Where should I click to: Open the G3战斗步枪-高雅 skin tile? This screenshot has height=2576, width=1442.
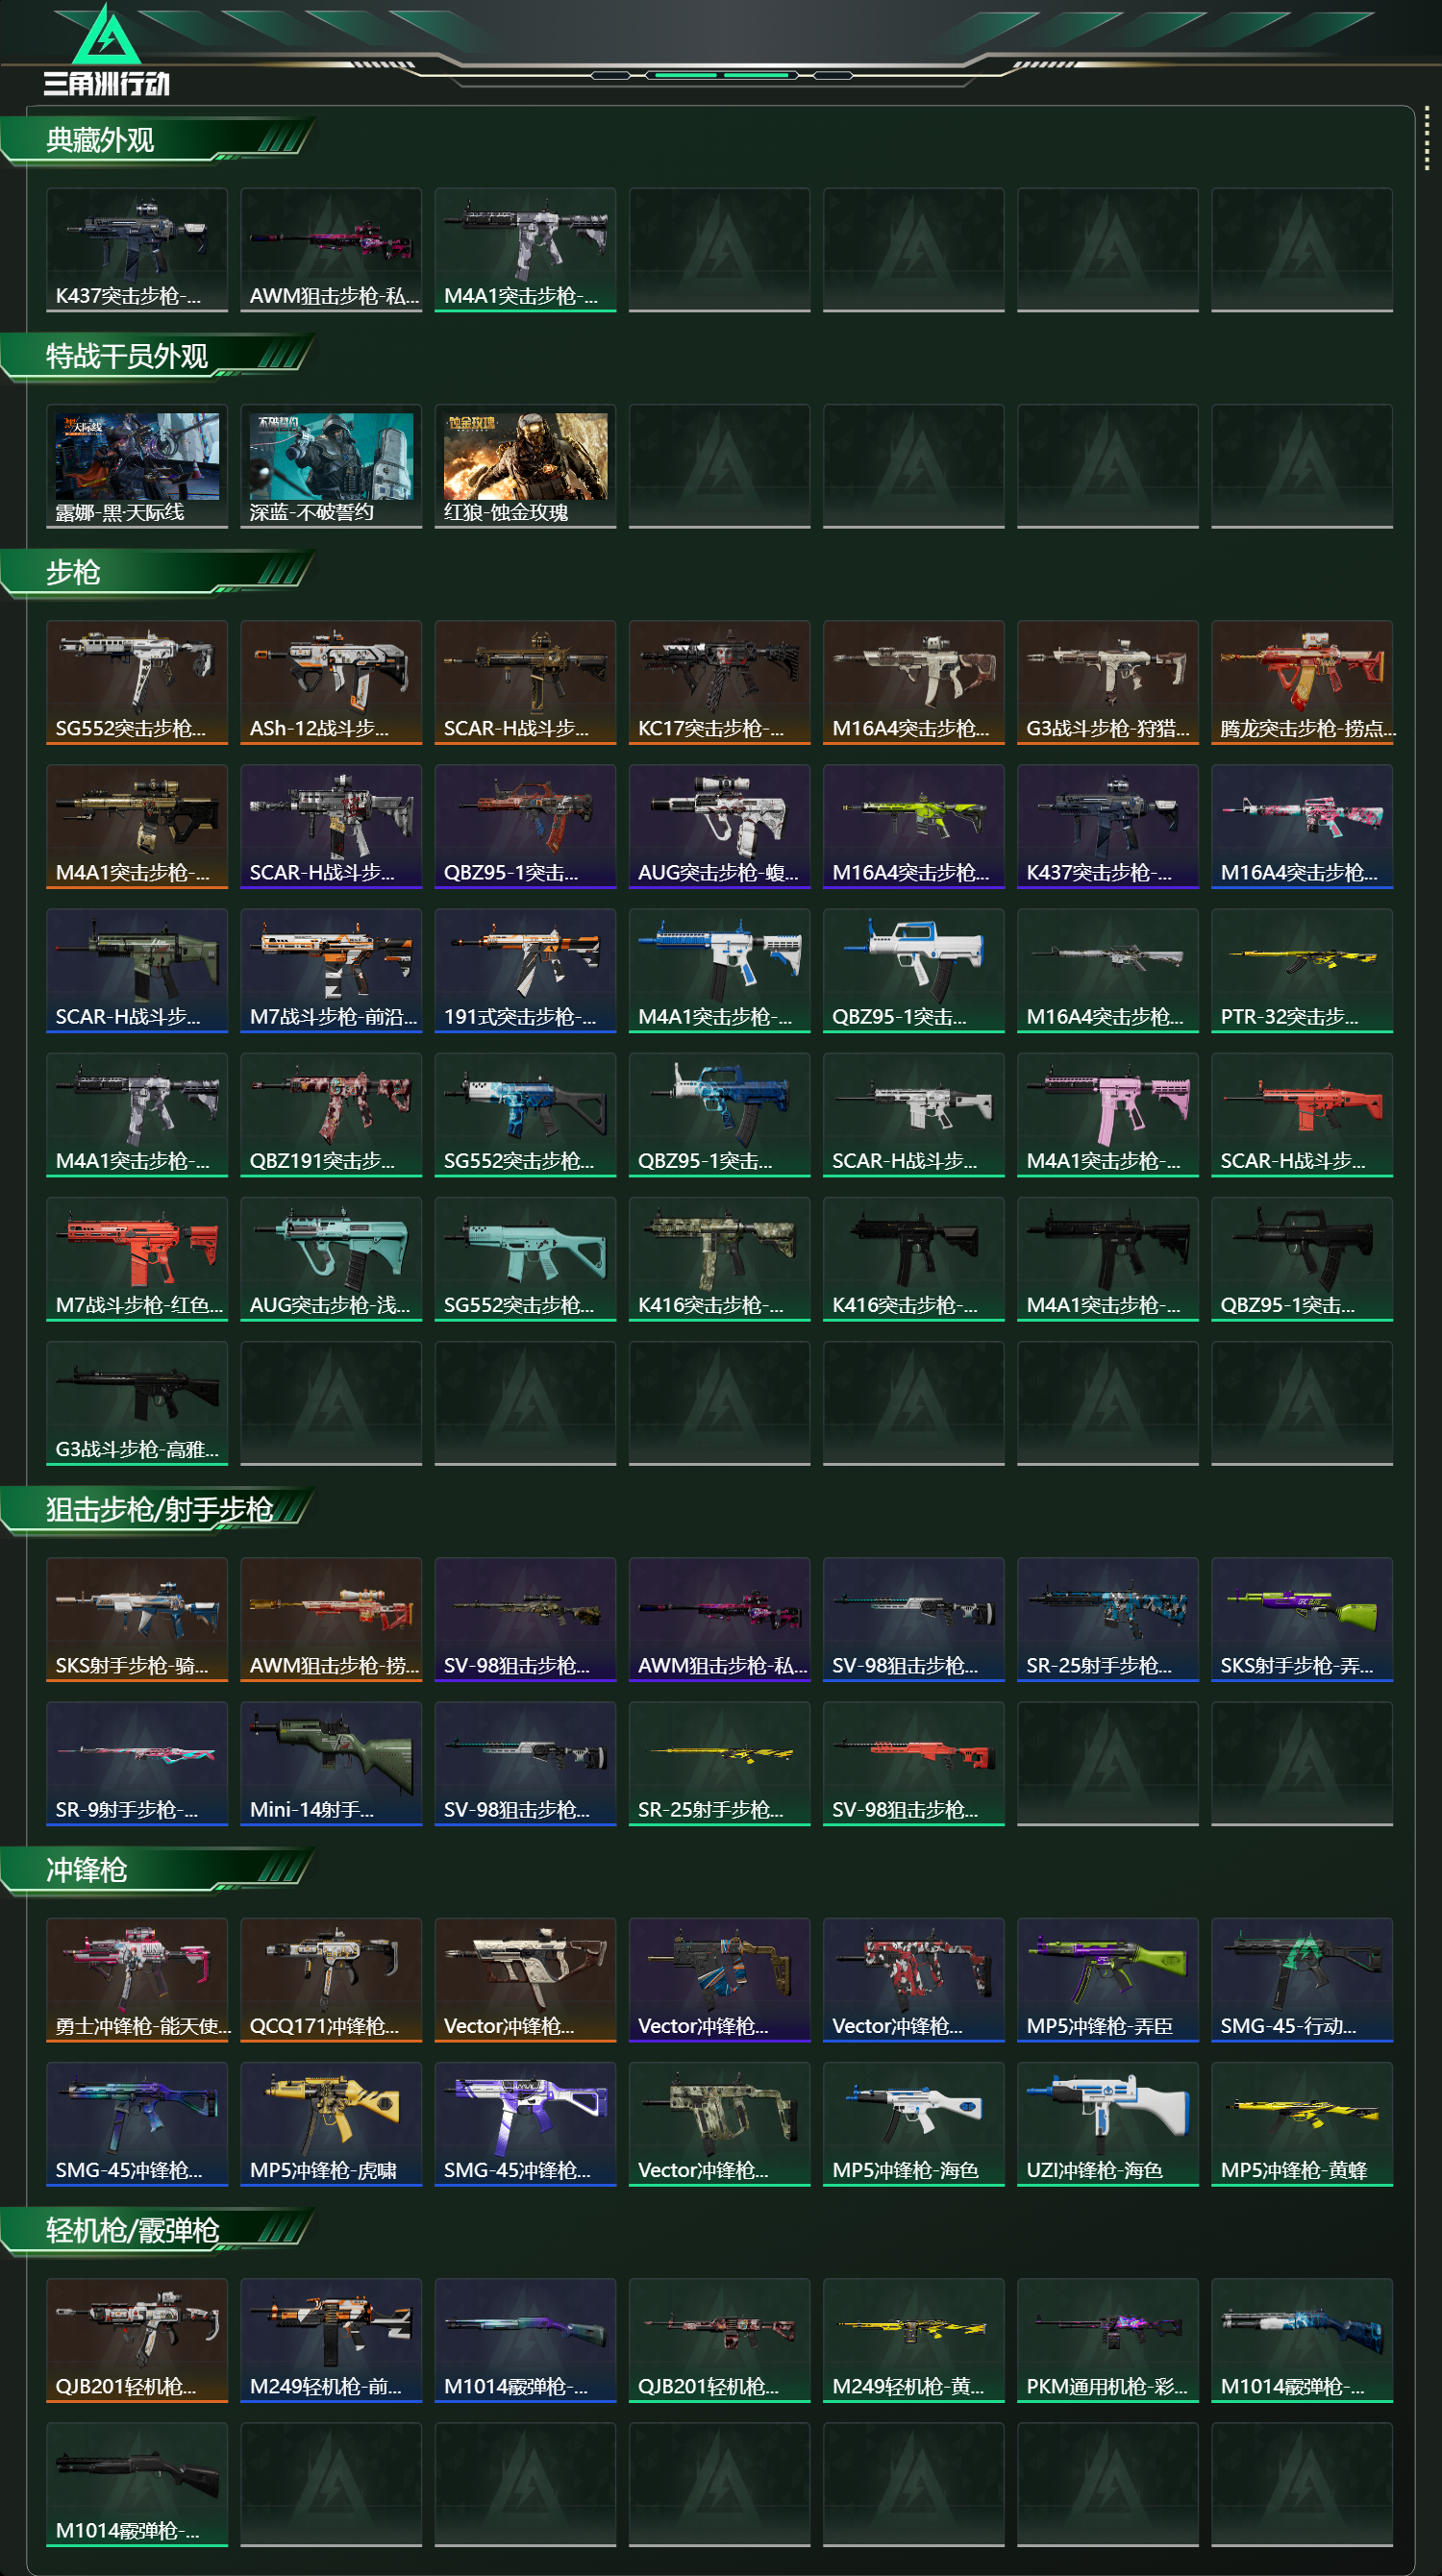coord(137,1403)
